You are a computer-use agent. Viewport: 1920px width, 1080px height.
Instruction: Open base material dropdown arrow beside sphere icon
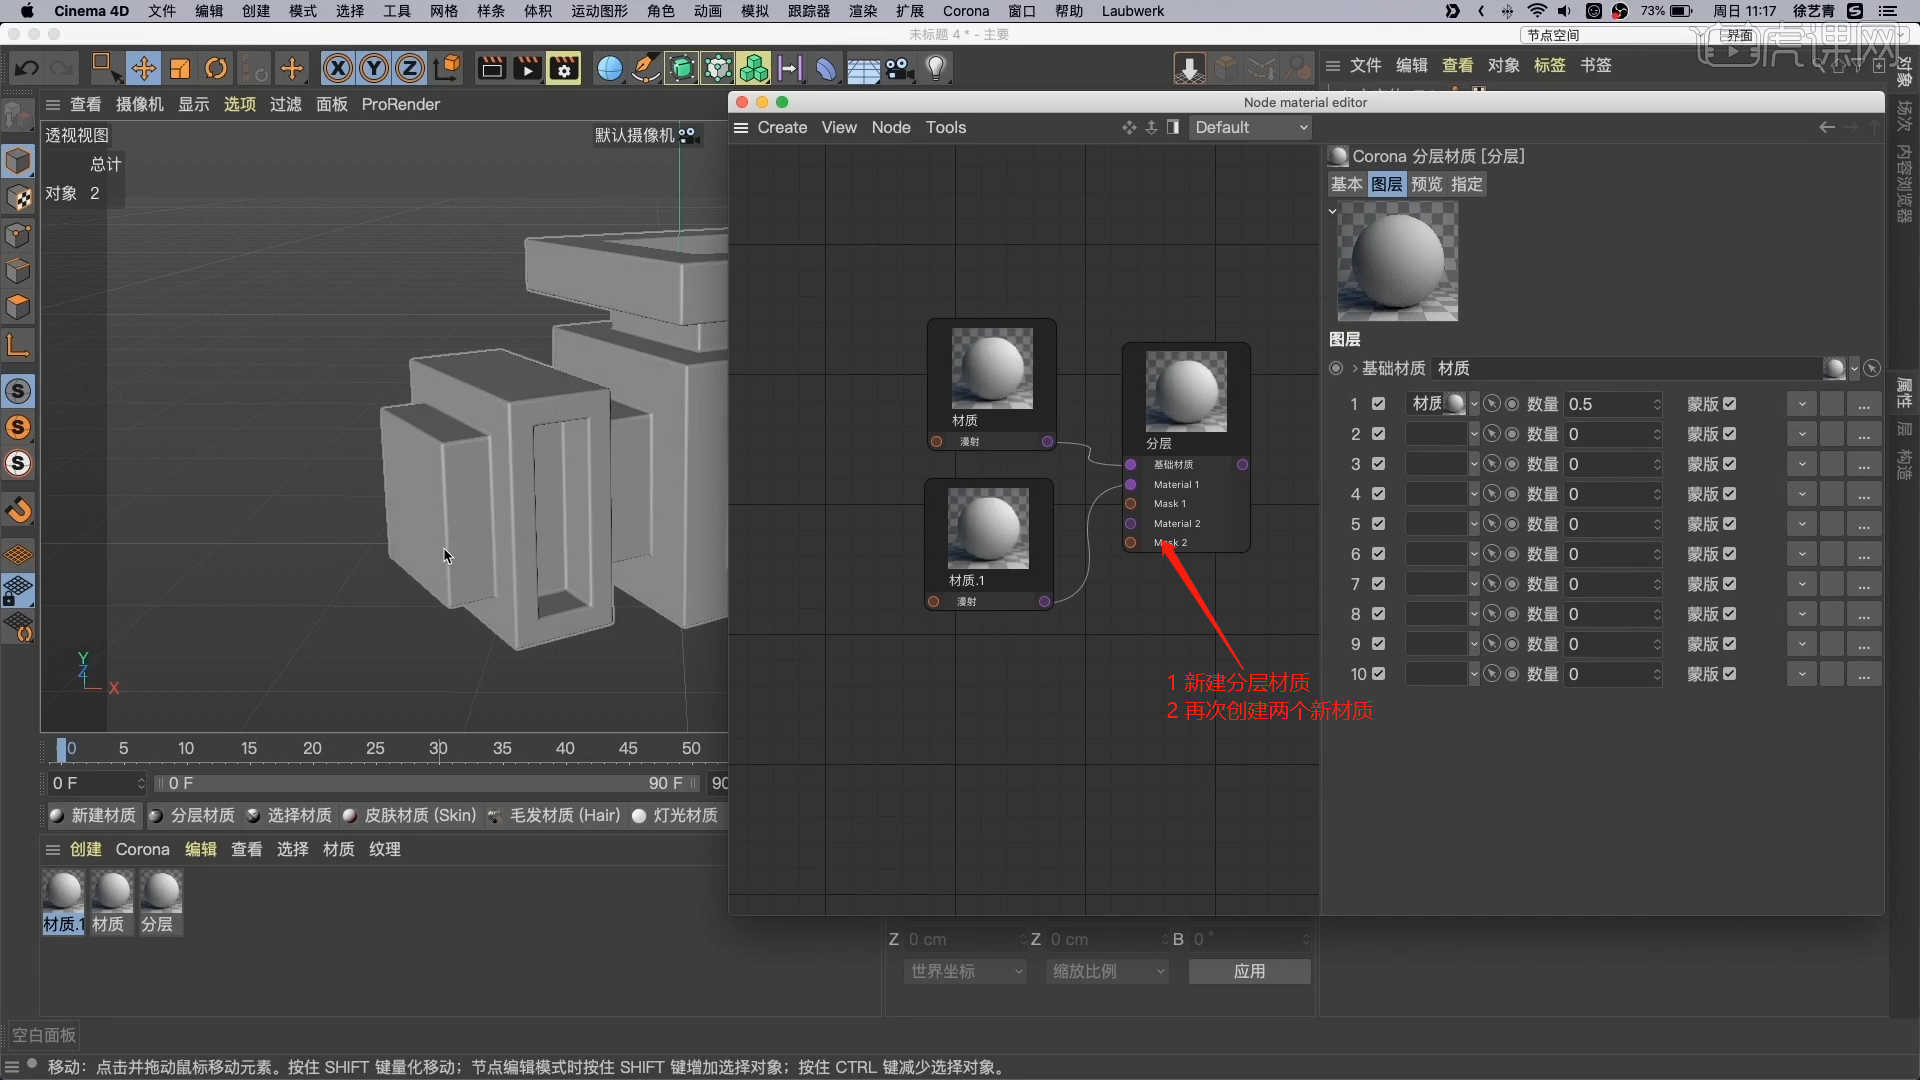pyautogui.click(x=1854, y=368)
